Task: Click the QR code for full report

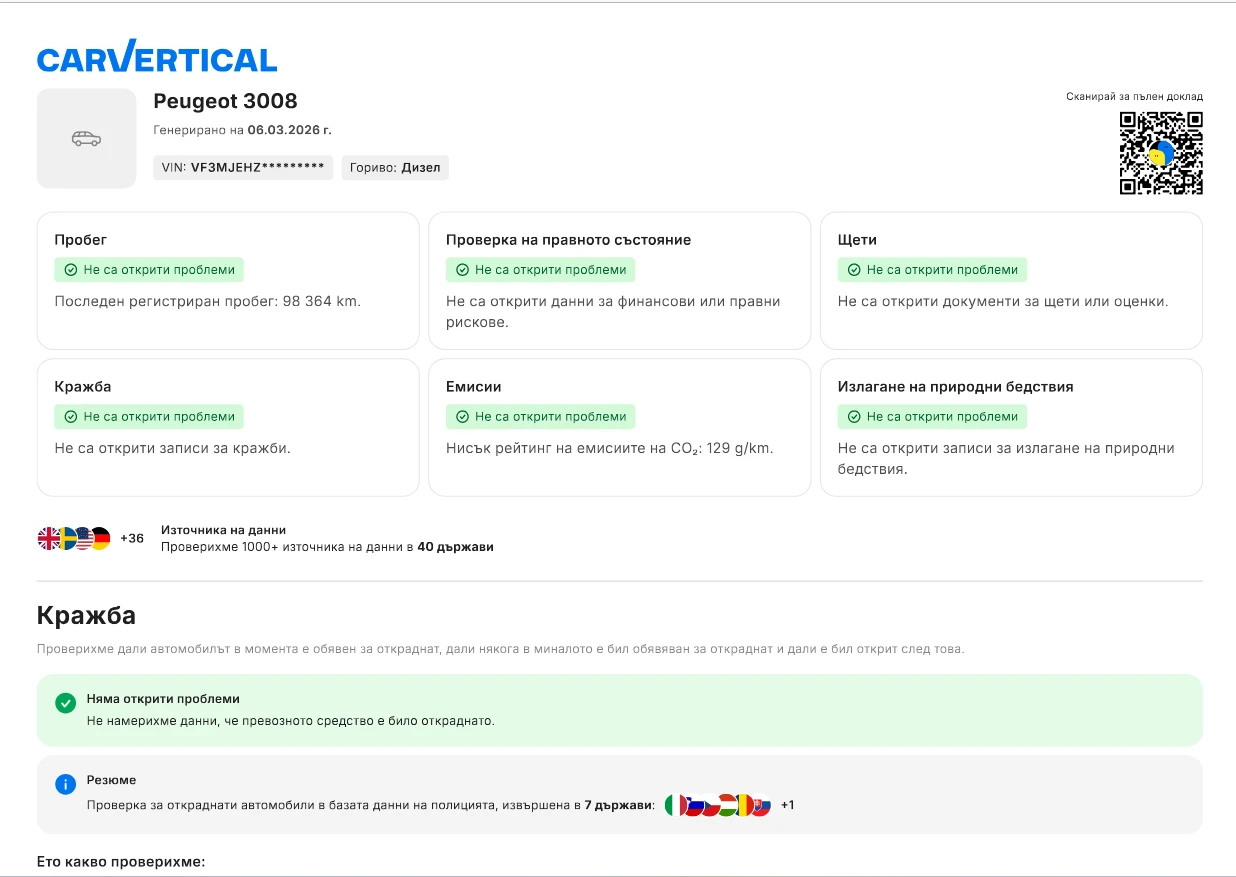Action: click(x=1160, y=153)
